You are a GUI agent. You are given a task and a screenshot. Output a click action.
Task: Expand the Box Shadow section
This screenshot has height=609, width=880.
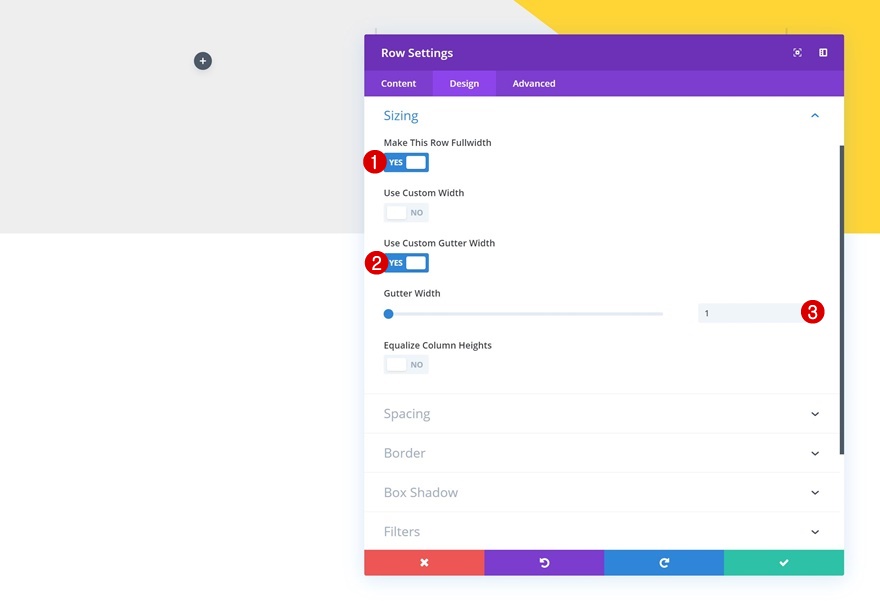[602, 492]
